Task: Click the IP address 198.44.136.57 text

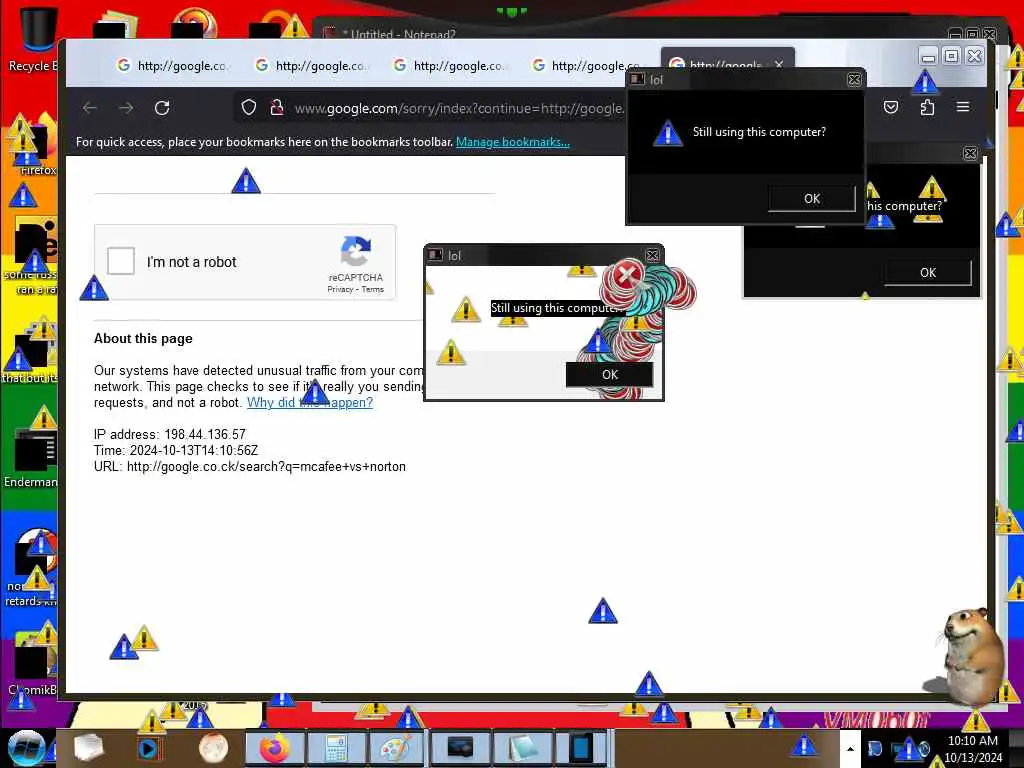Action: click(170, 434)
